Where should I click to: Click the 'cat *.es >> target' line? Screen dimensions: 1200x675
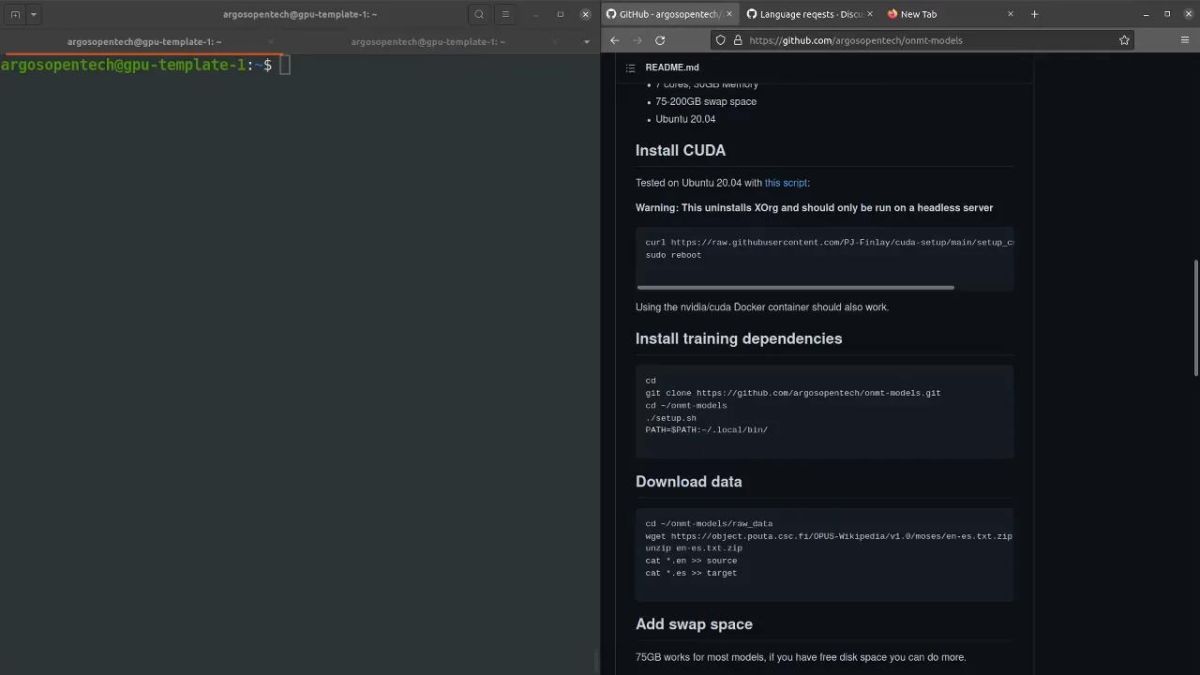point(691,573)
